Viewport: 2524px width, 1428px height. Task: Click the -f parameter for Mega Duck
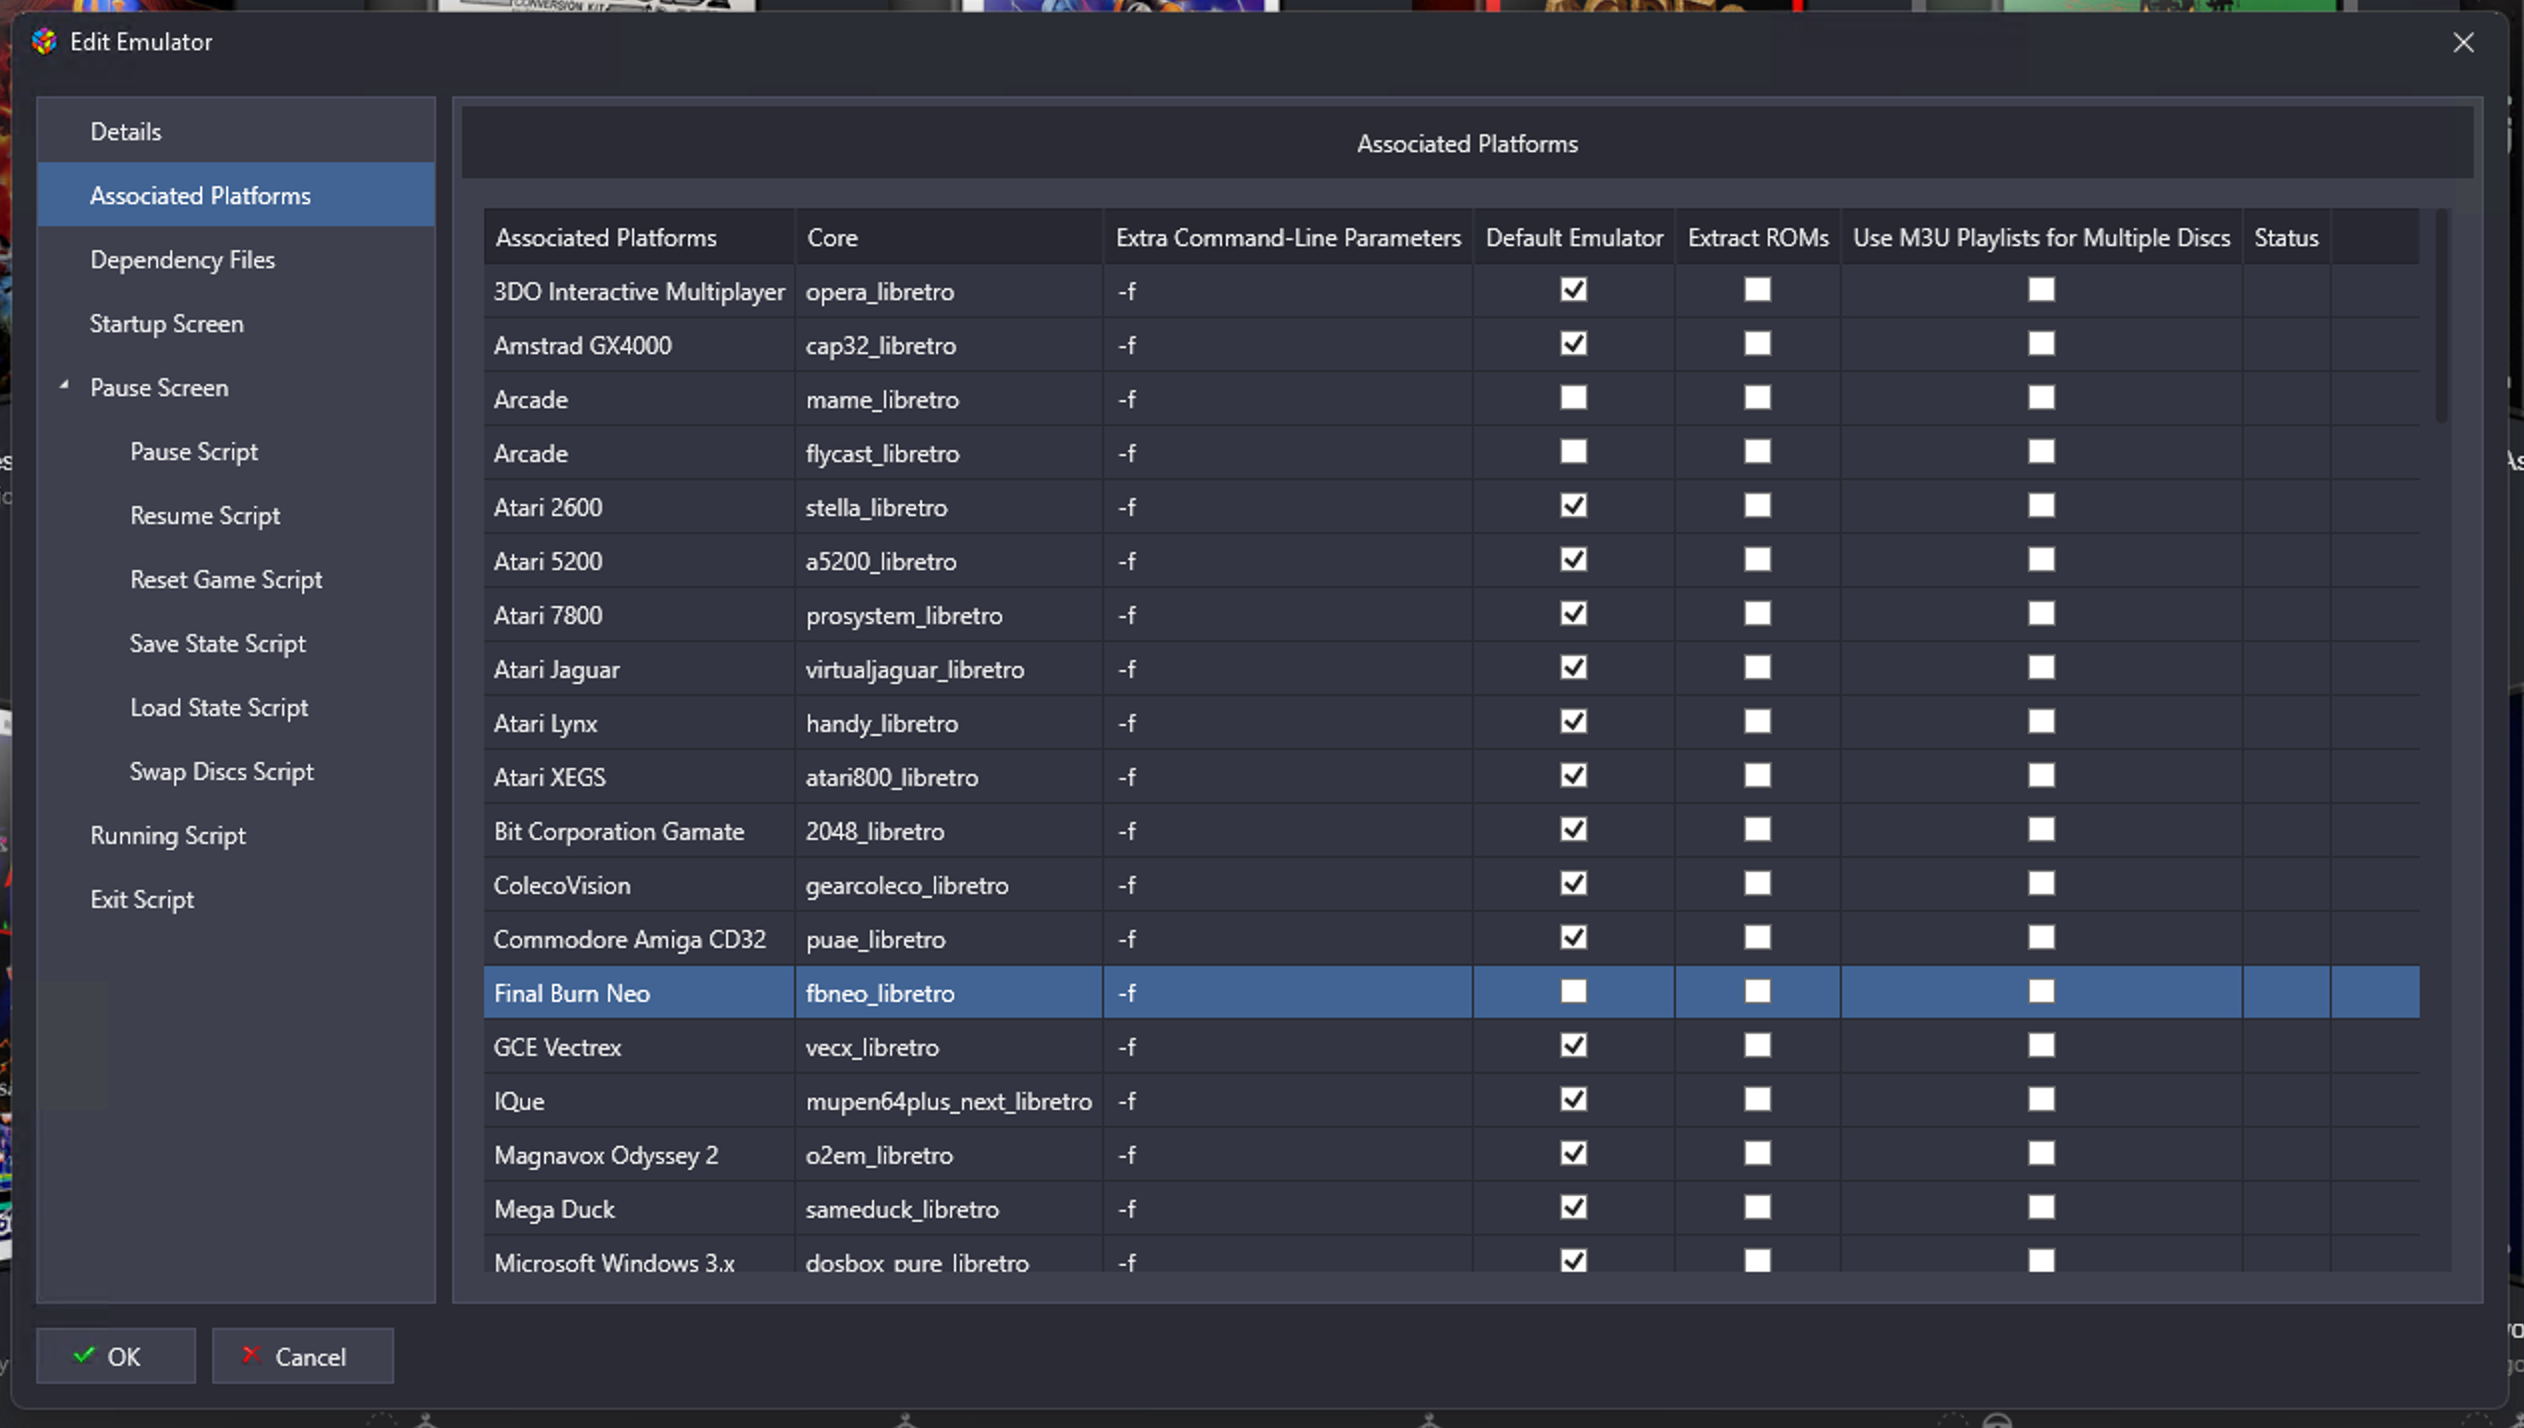(1288, 1209)
